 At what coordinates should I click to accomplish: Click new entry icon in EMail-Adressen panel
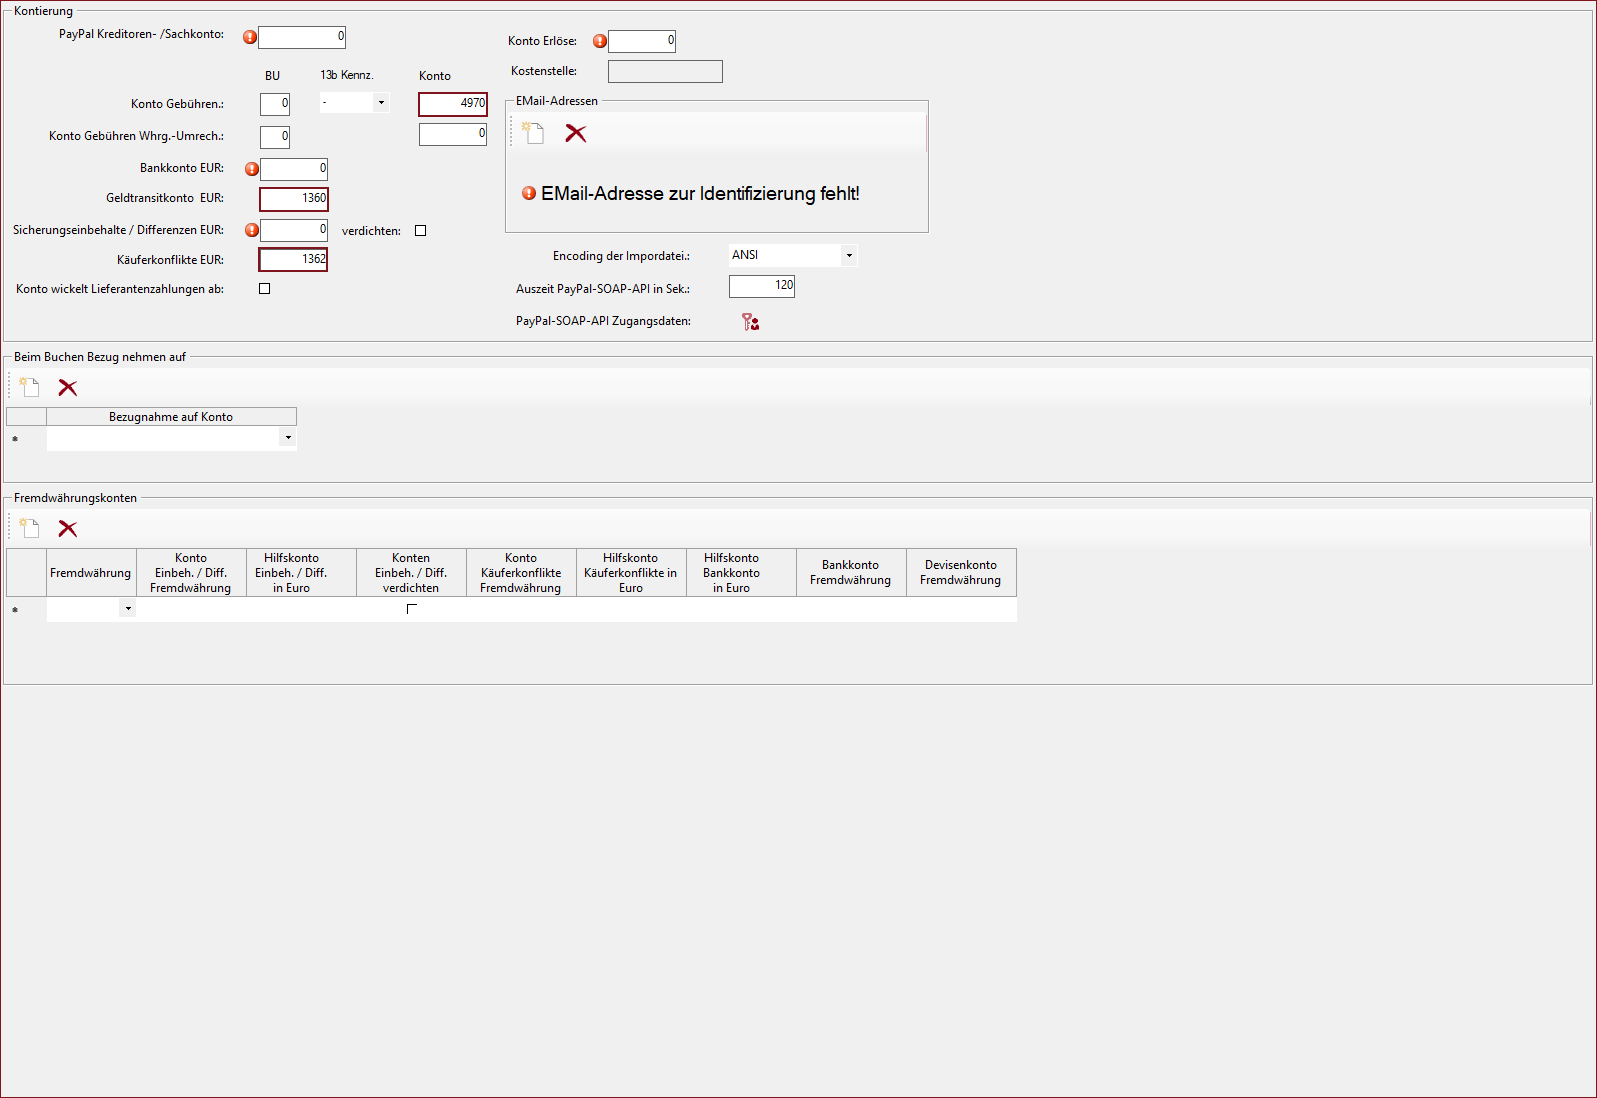click(533, 133)
